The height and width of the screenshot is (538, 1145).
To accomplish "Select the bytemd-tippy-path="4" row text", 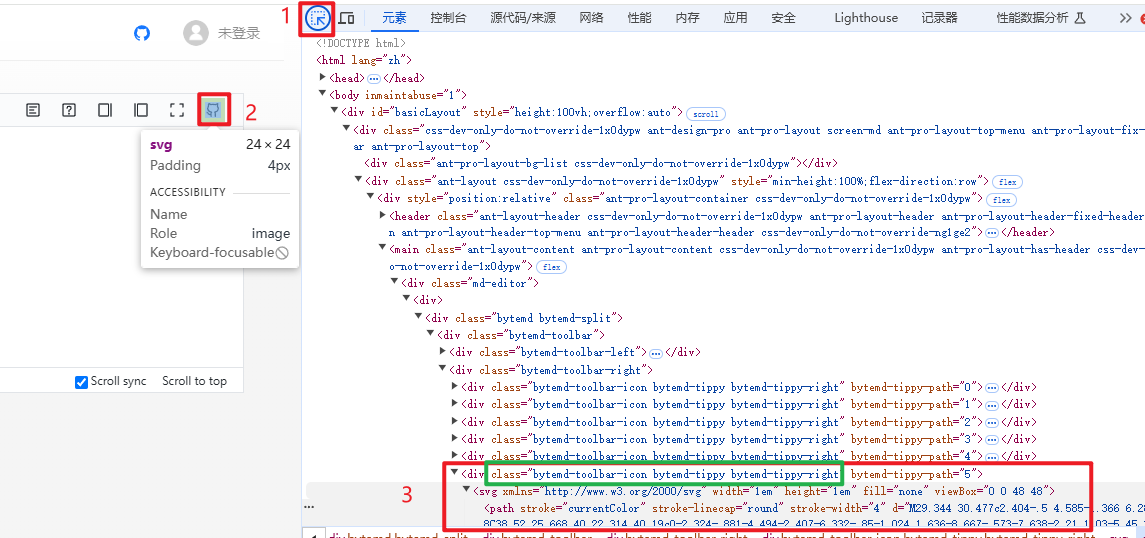I will pos(749,458).
